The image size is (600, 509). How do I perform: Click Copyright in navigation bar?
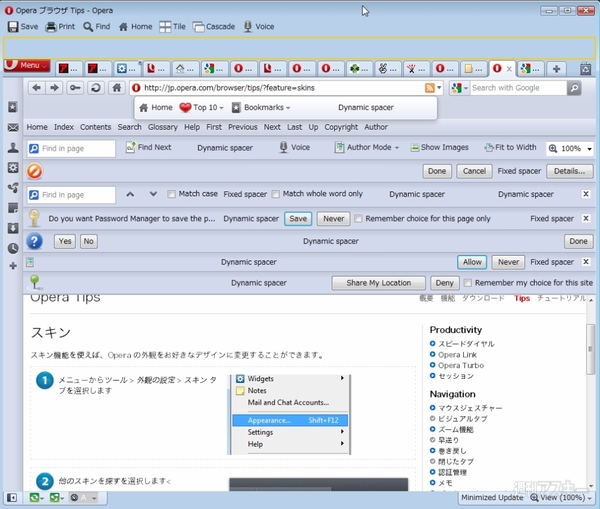[341, 127]
